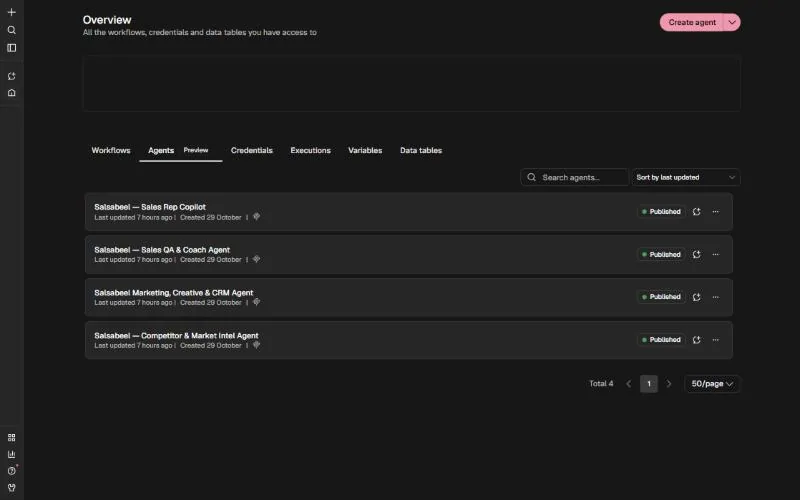
Task: Switch to the Workflows tab
Action: click(x=111, y=151)
